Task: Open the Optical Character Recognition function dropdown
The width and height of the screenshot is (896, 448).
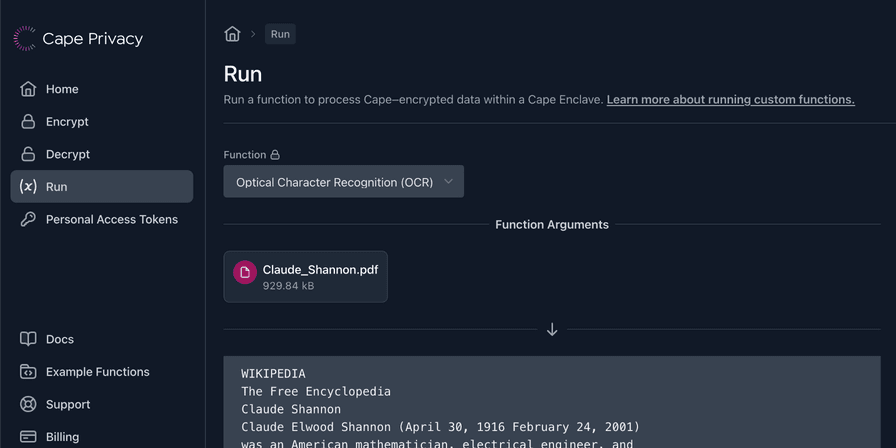Action: [x=343, y=182]
